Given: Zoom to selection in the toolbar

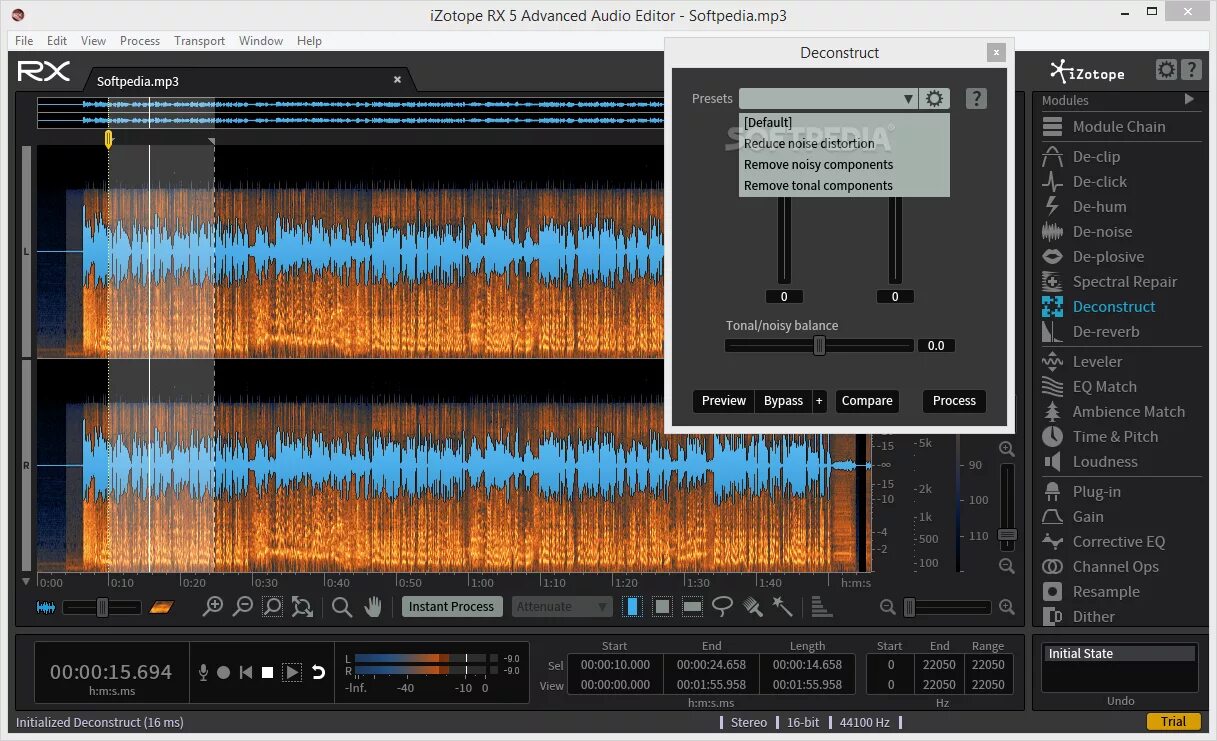Looking at the screenshot, I should point(272,606).
